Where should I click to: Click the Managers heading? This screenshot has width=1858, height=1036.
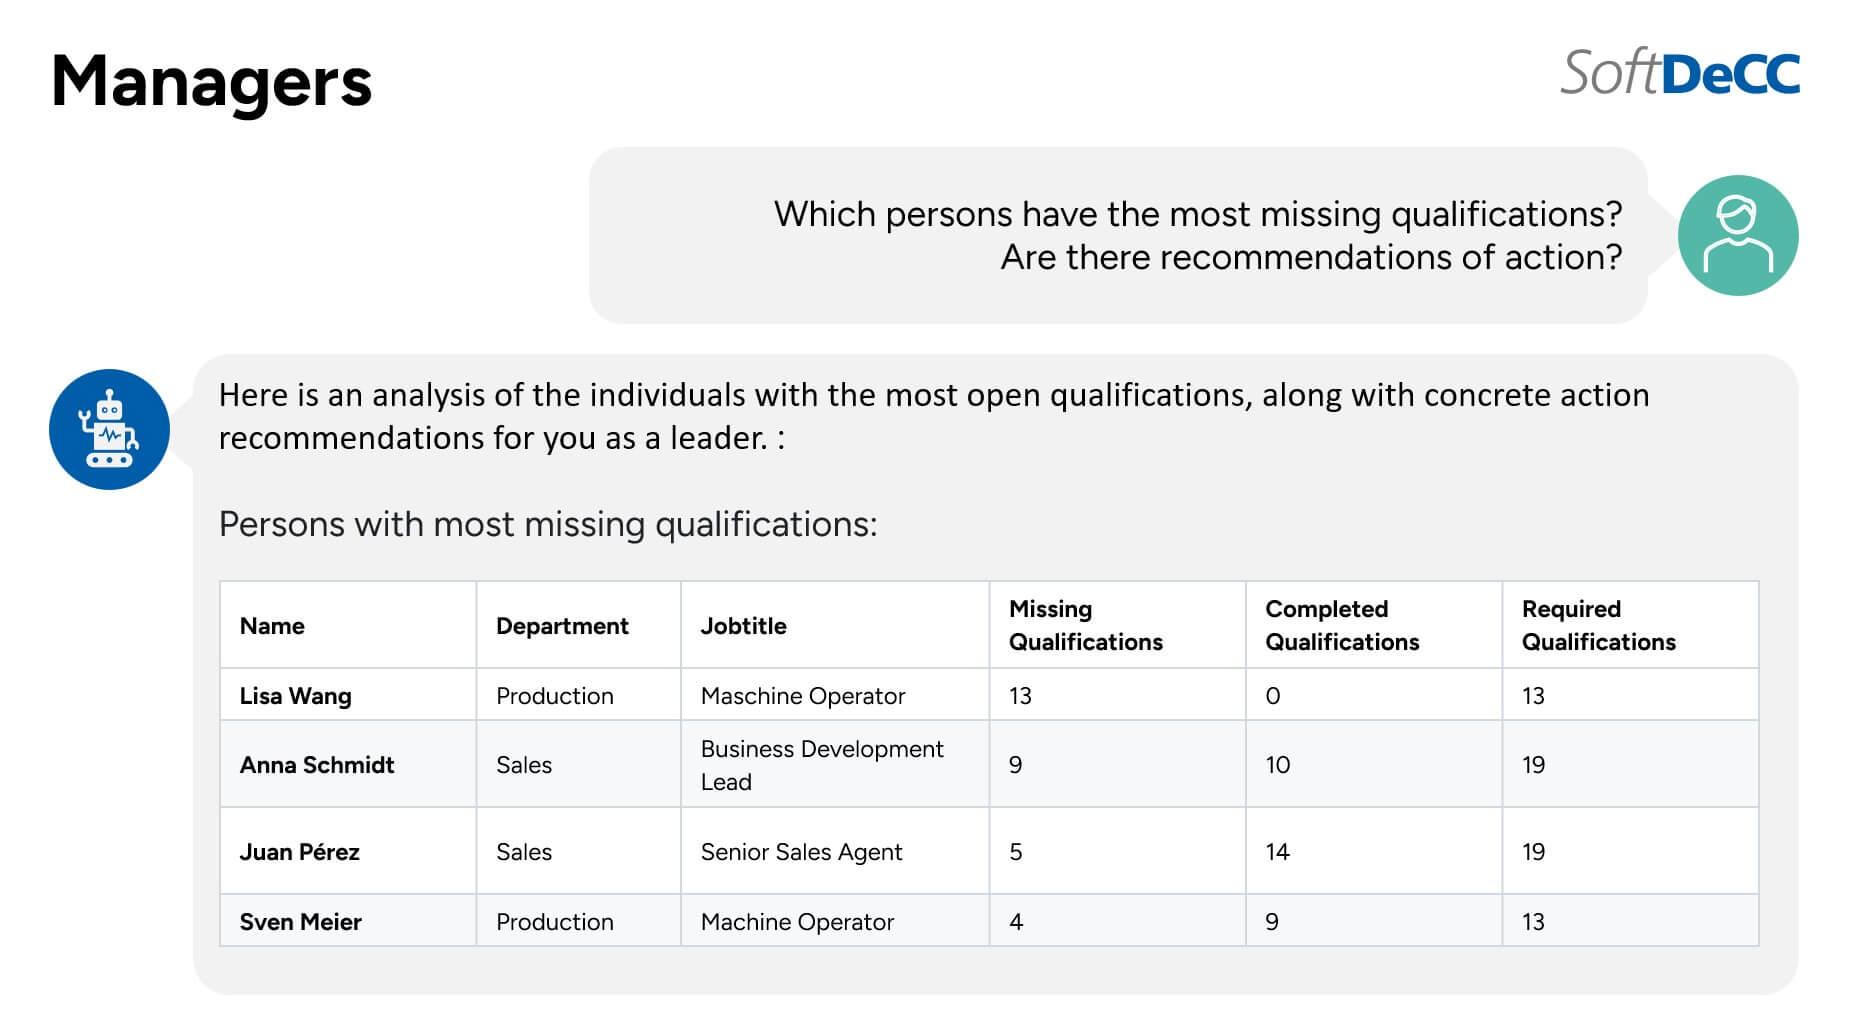coord(211,83)
